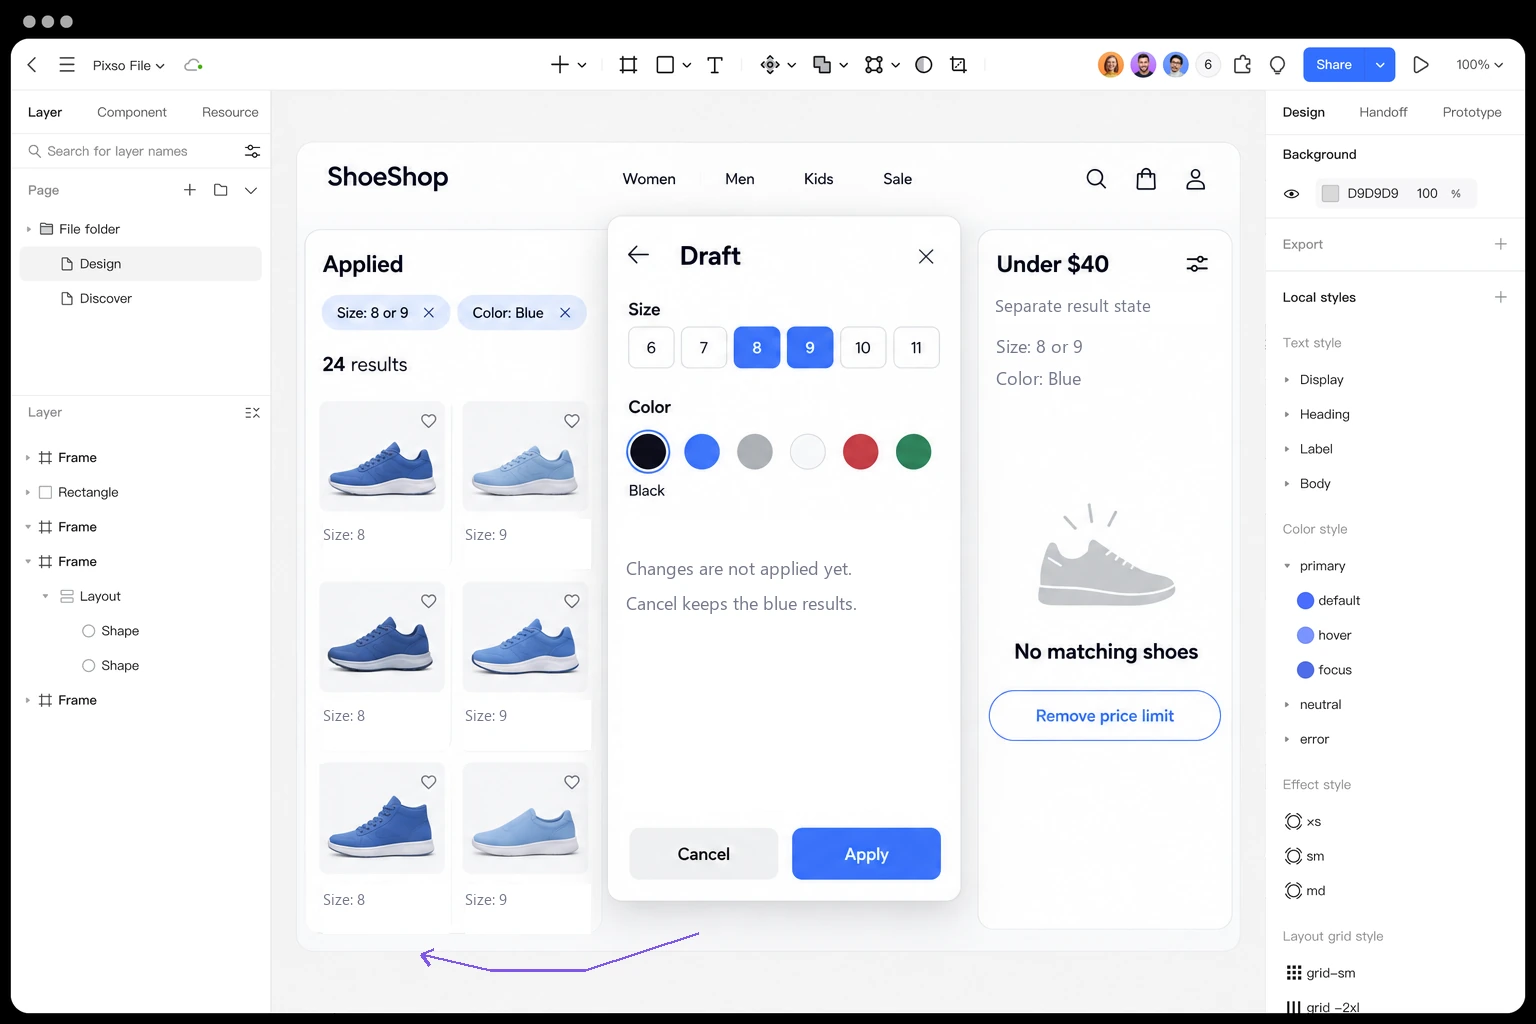Click the Cancel button in Draft

[704, 854]
